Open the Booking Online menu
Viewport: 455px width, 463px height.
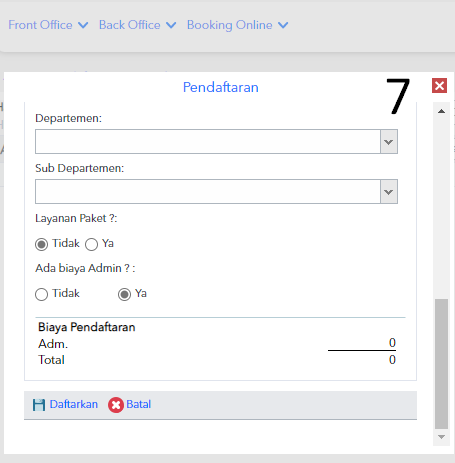[x=230, y=25]
